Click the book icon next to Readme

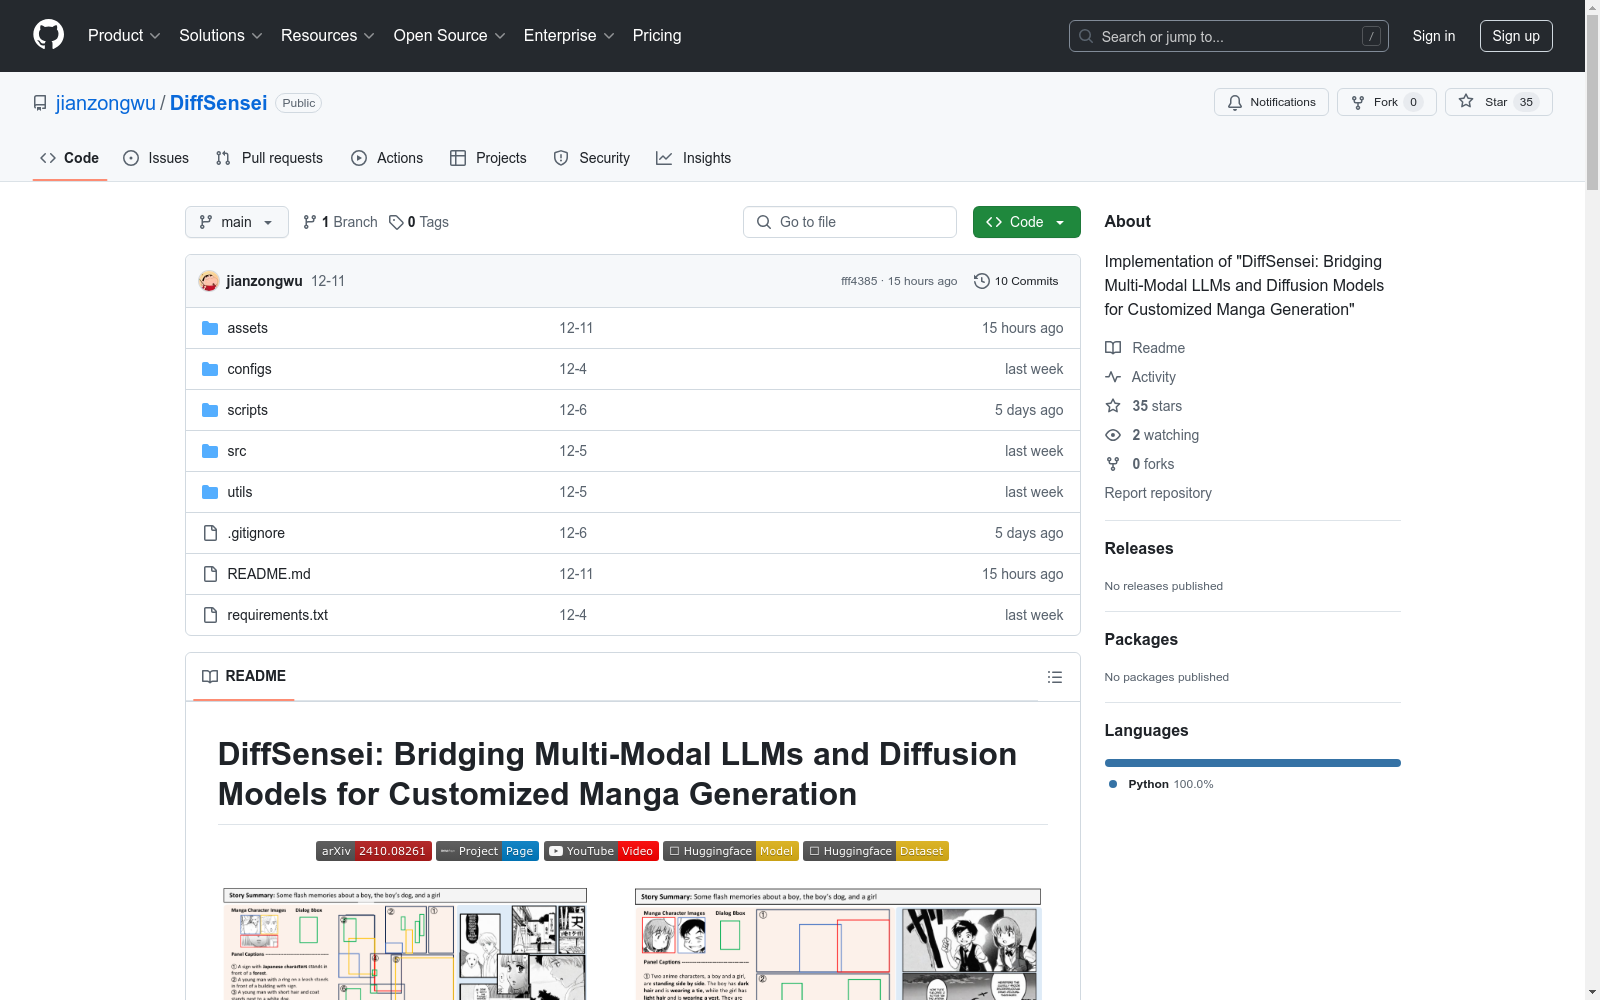pyautogui.click(x=1113, y=348)
